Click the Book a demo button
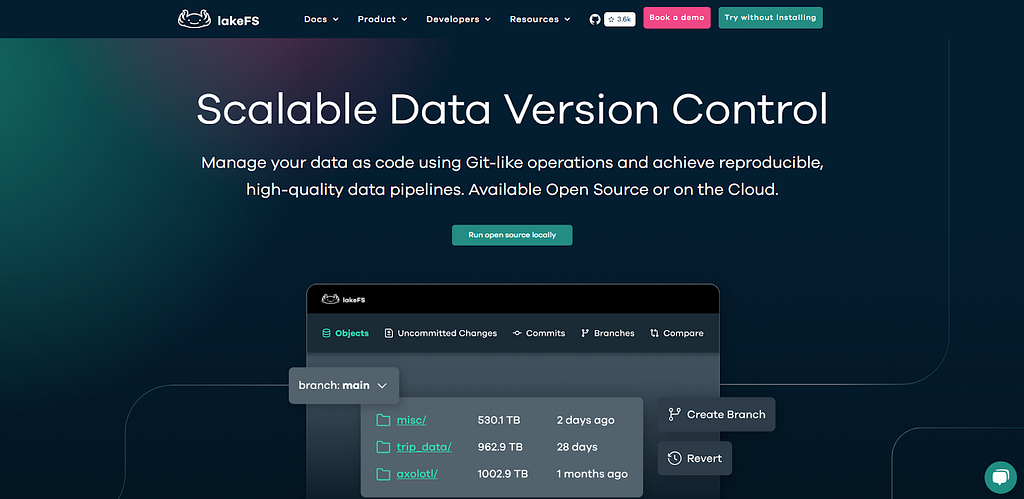This screenshot has height=499, width=1024. tap(677, 18)
